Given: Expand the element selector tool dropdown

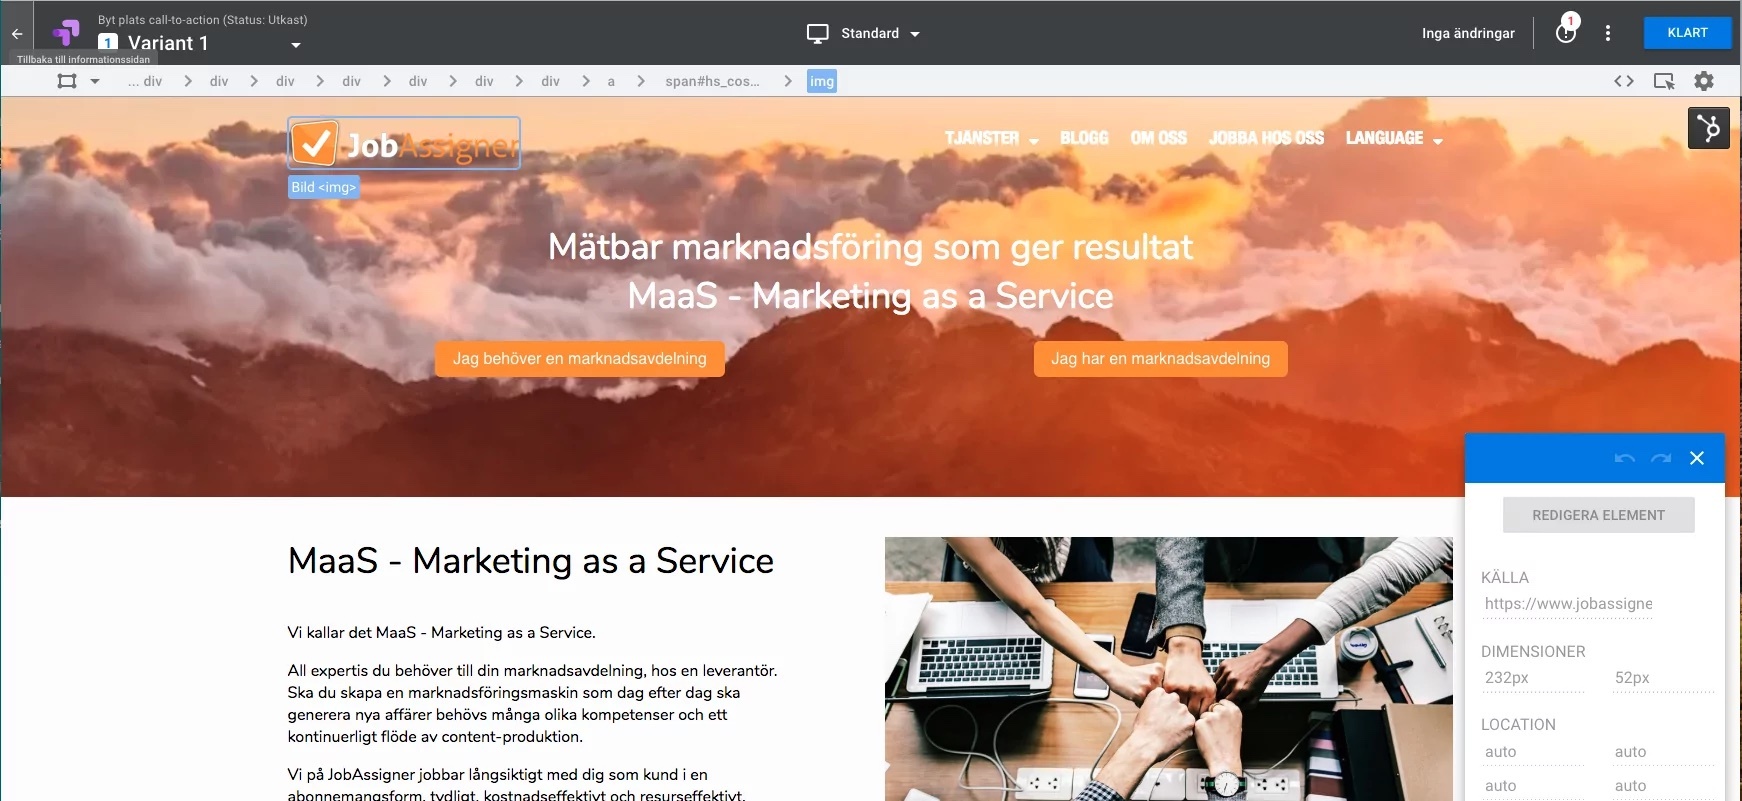Looking at the screenshot, I should (95, 81).
